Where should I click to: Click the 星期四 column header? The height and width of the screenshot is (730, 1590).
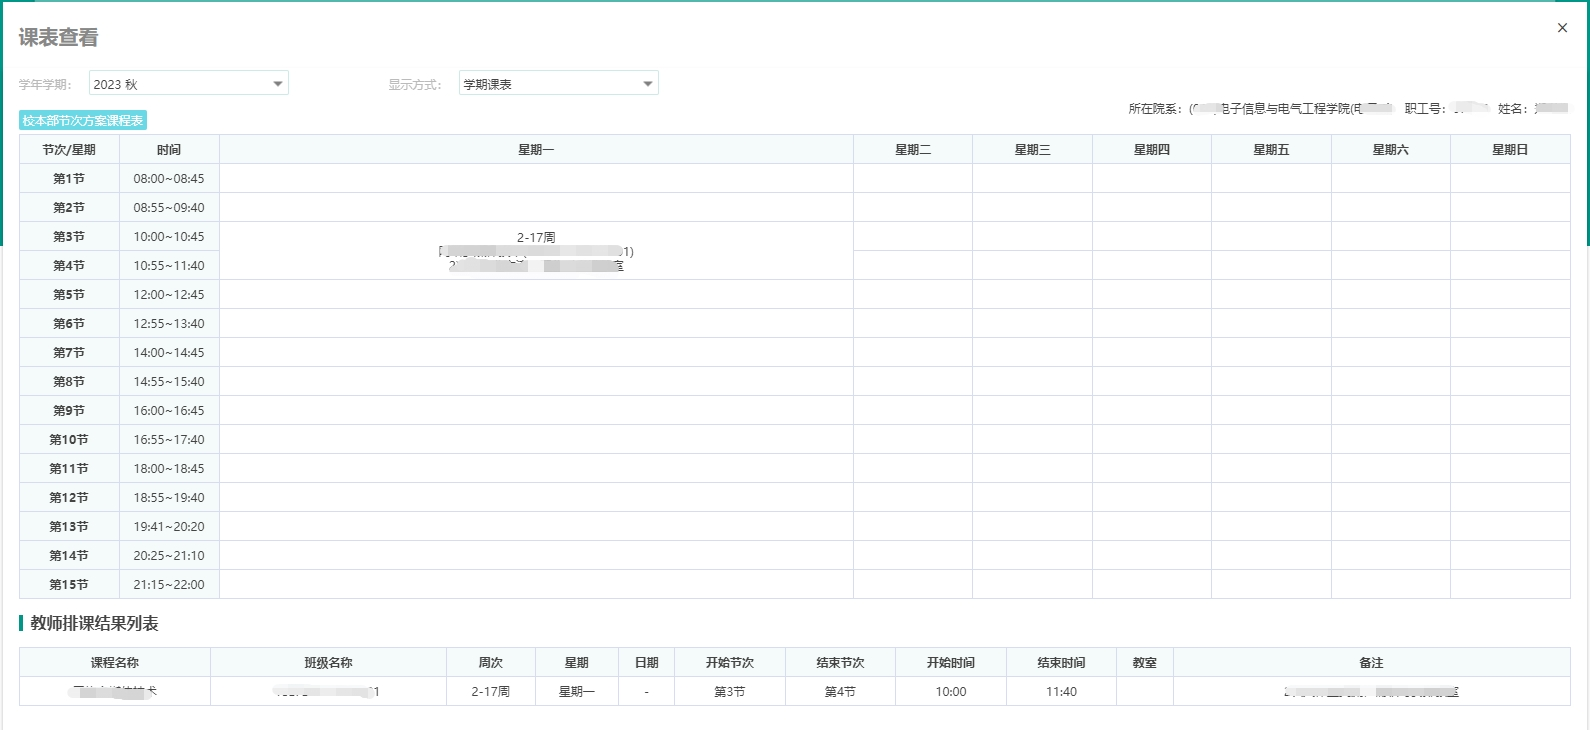click(x=1152, y=149)
